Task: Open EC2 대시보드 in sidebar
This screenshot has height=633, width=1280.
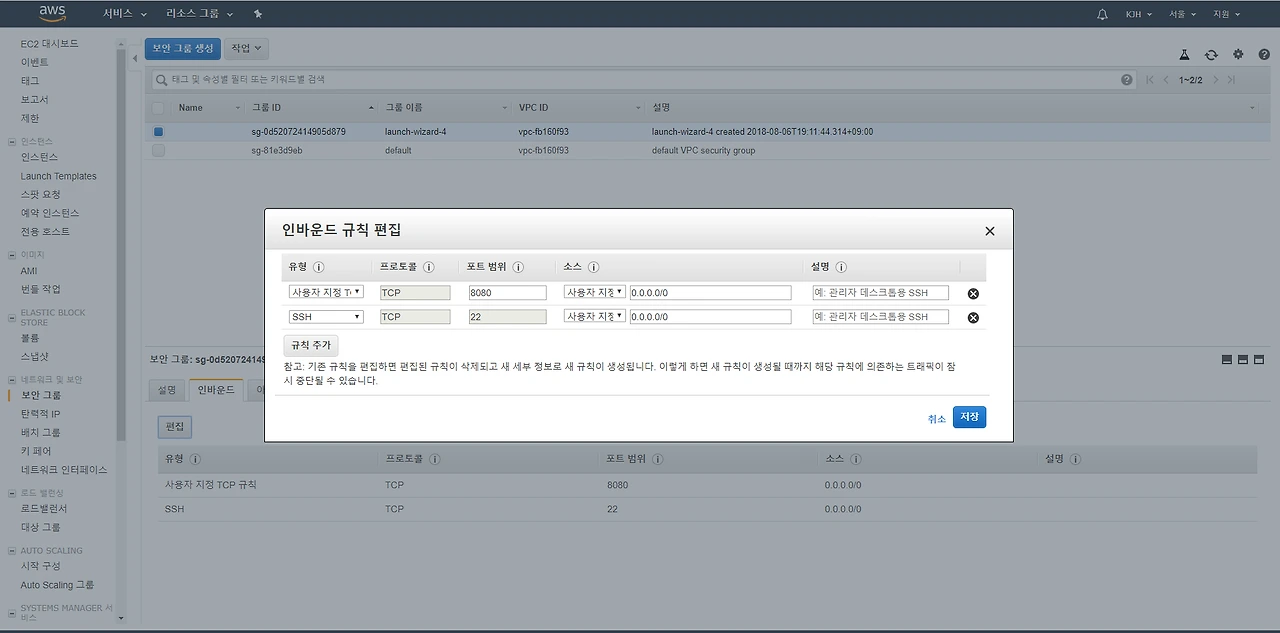Action: pyautogui.click(x=49, y=44)
